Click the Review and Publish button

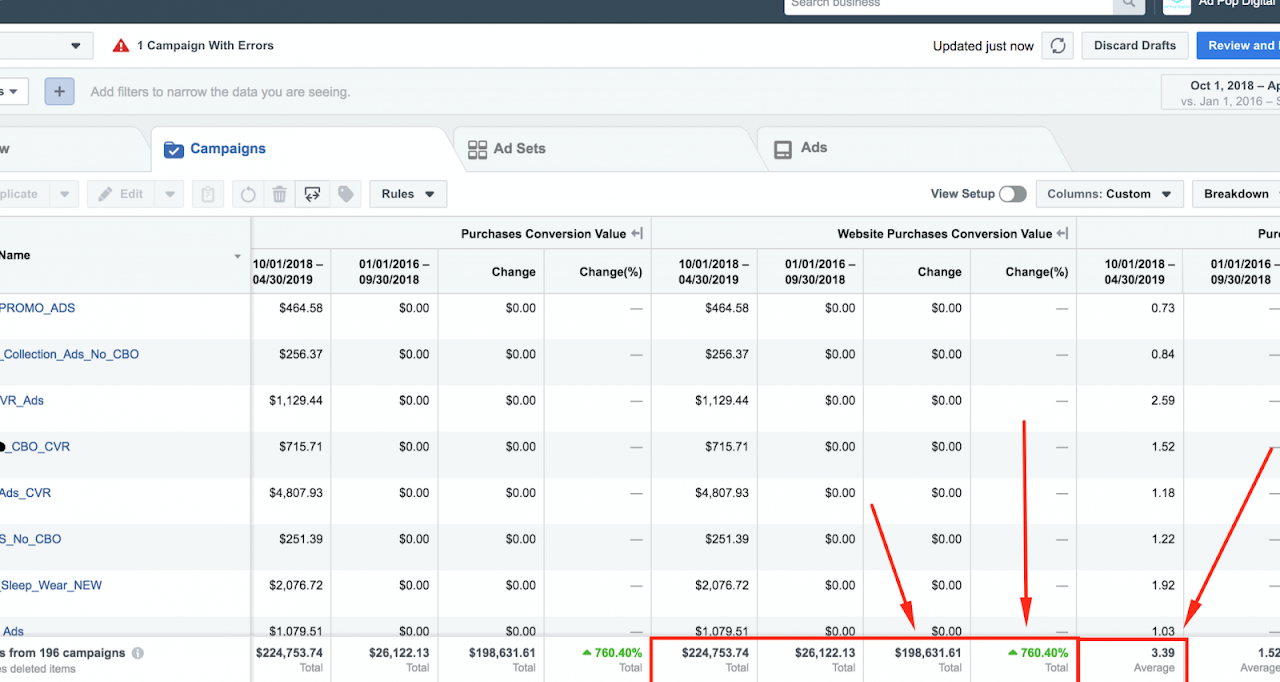point(1238,46)
